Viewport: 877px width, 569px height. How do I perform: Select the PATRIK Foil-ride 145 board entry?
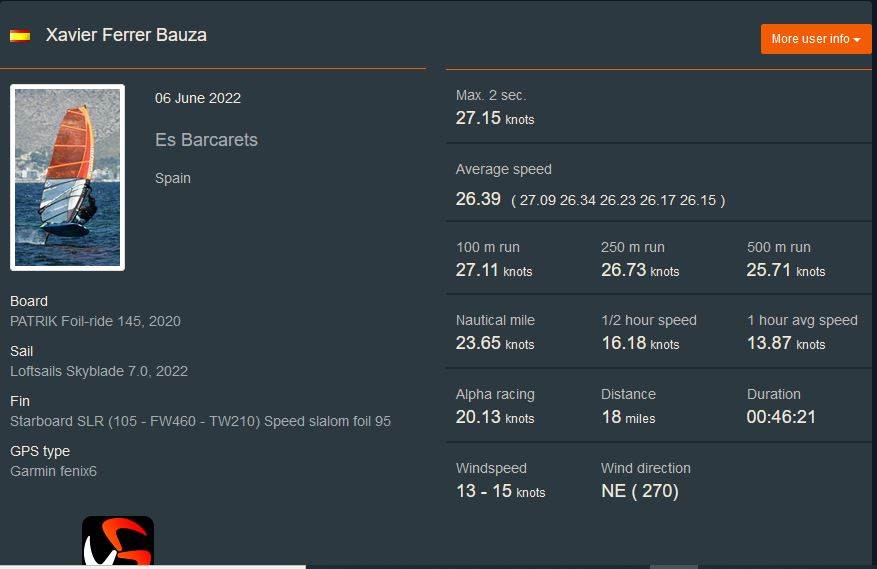pos(95,321)
